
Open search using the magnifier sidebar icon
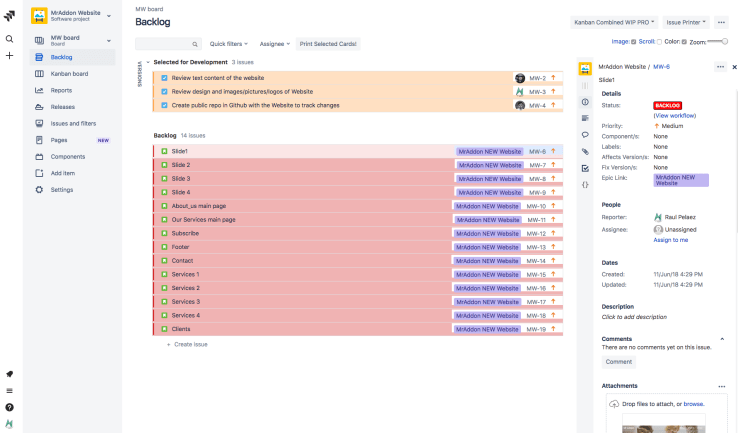pyautogui.click(x=9, y=39)
